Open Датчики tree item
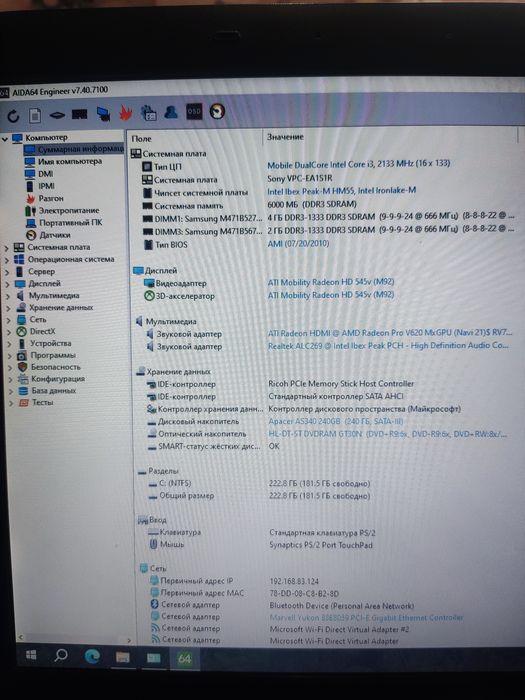 tap(54, 235)
